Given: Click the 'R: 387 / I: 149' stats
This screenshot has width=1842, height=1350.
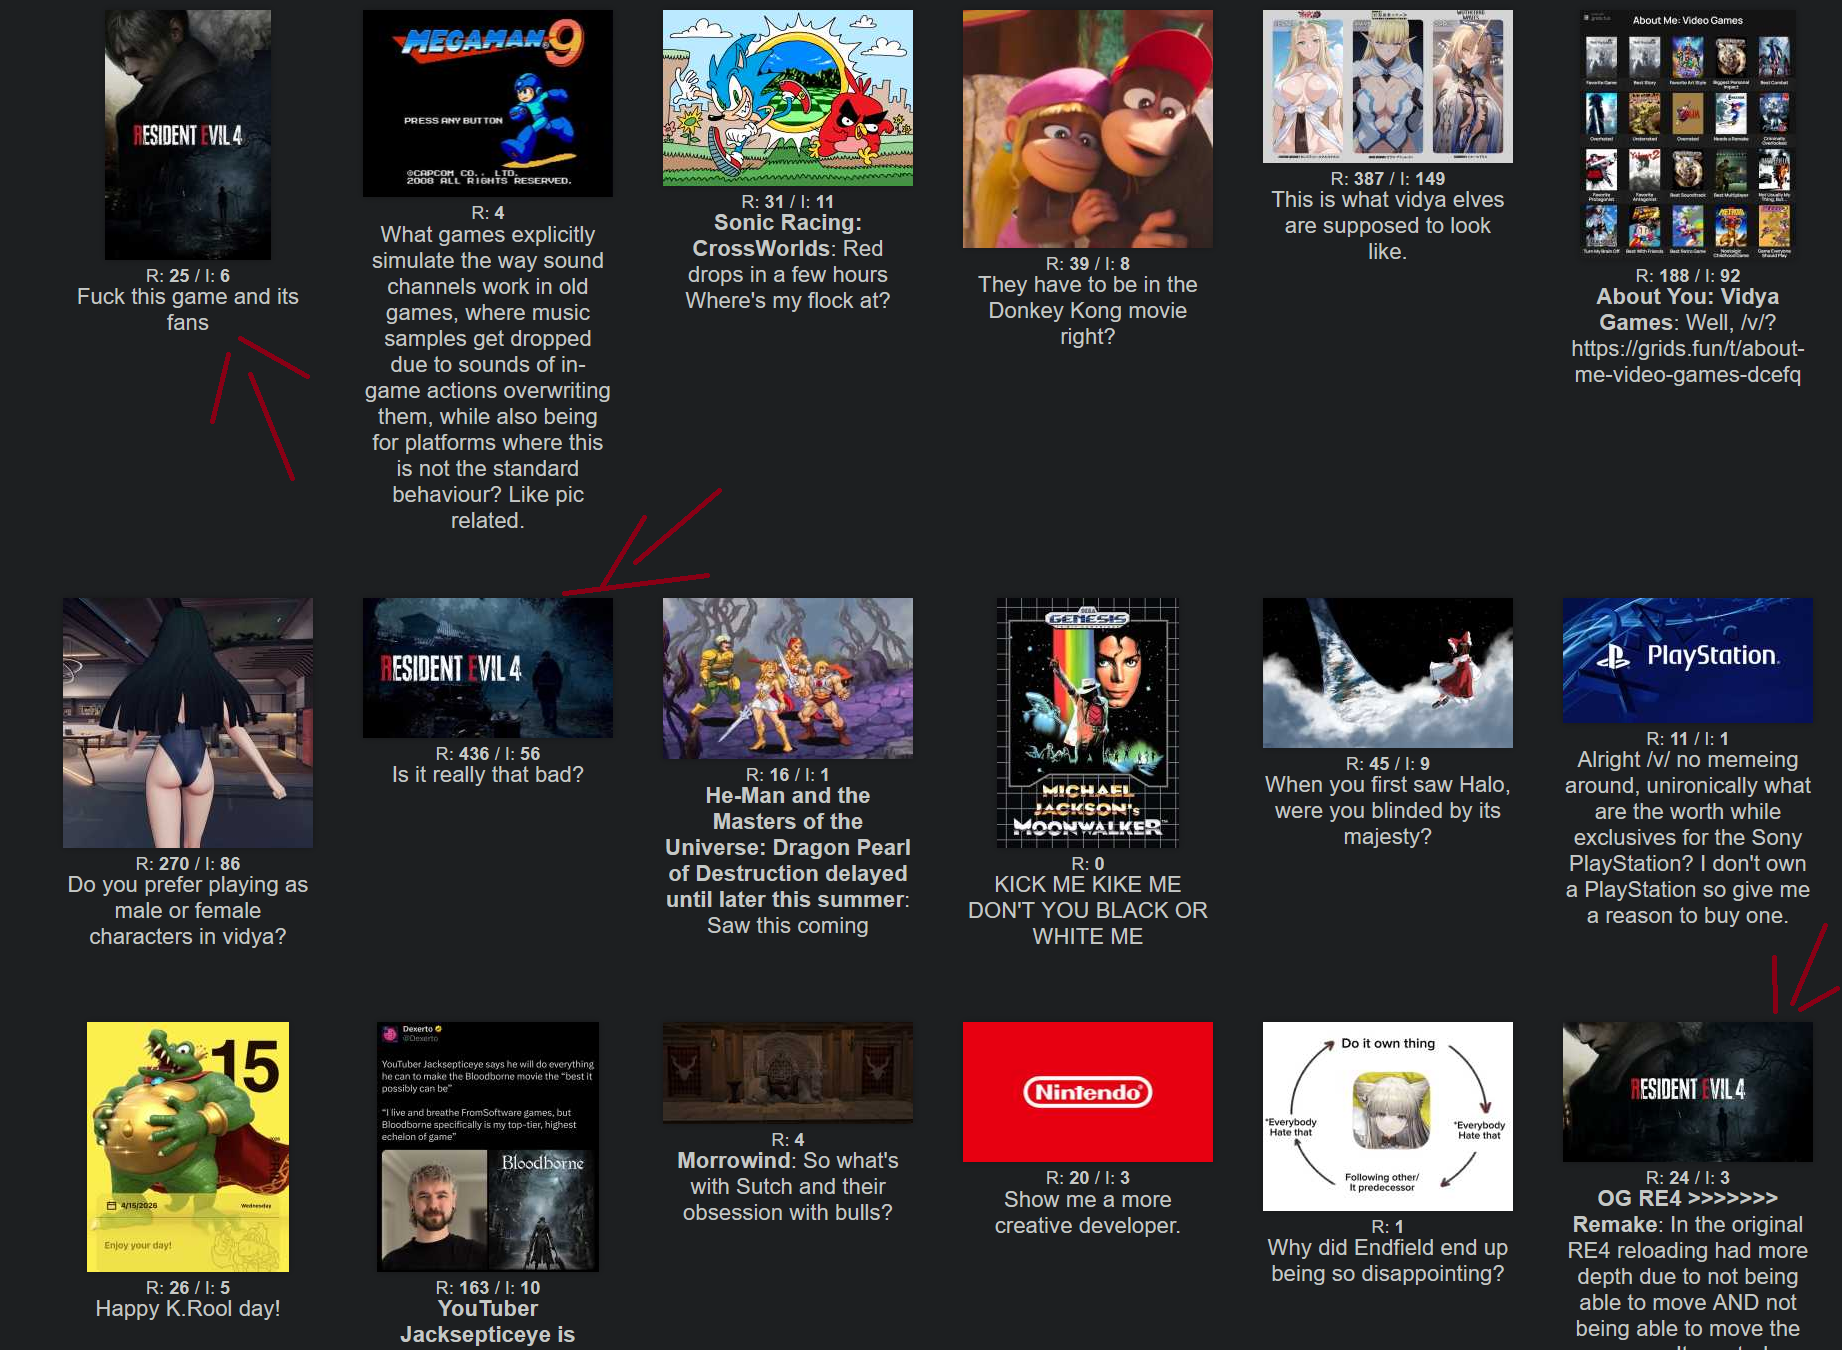Looking at the screenshot, I should coord(1388,179).
